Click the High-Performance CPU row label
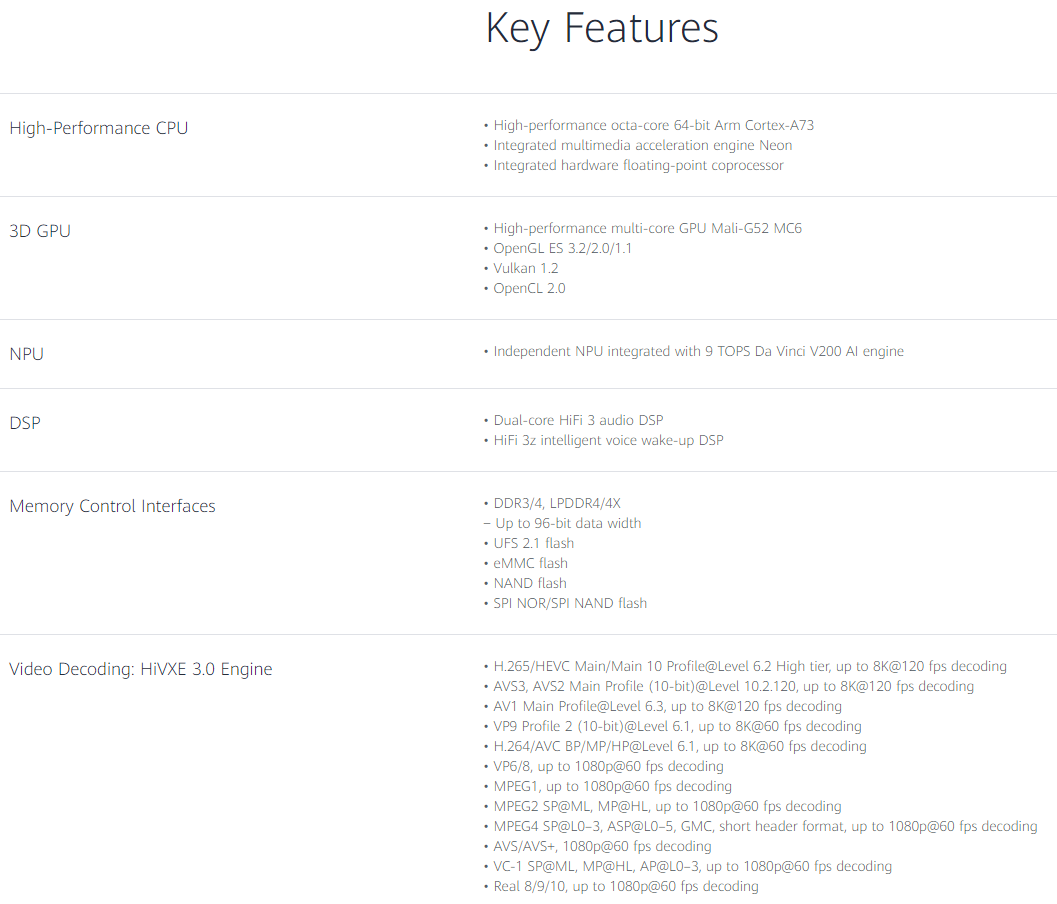This screenshot has width=1057, height=904. tap(98, 128)
